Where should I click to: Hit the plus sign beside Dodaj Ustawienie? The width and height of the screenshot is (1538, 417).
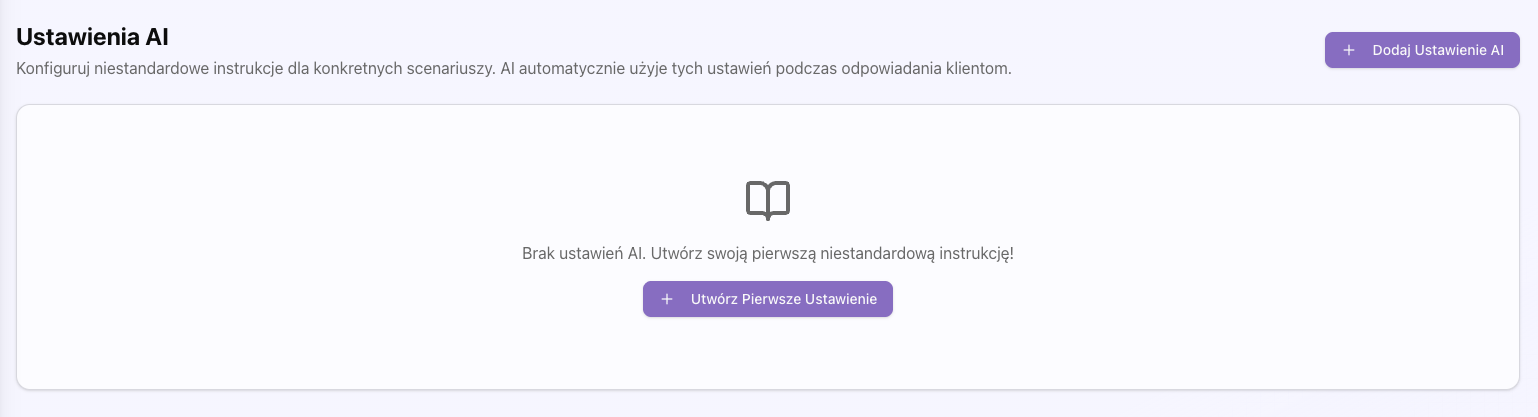point(1349,50)
